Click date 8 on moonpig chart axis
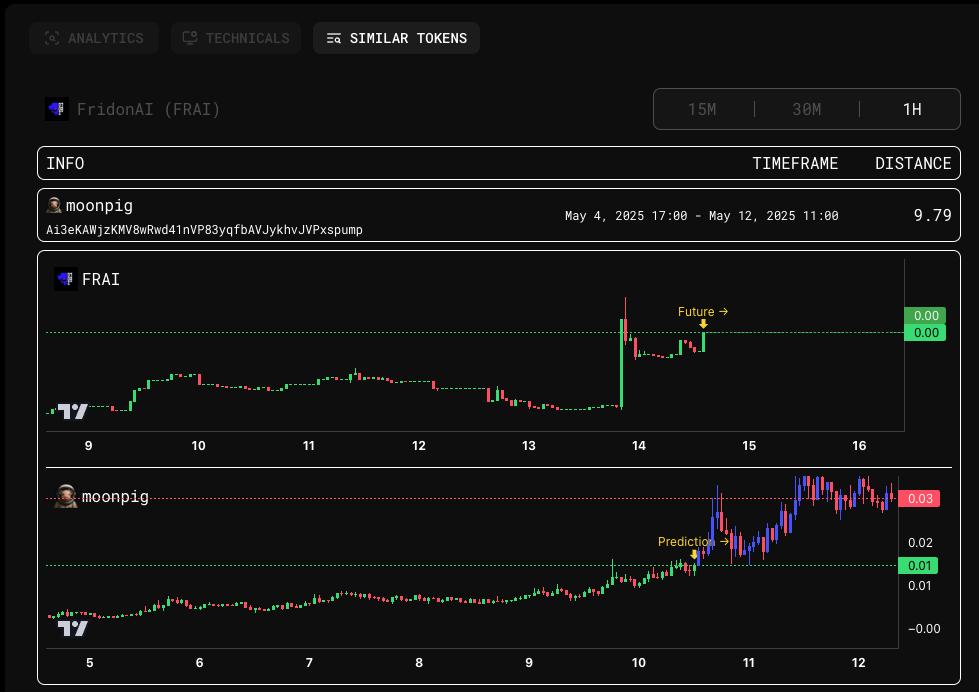 click(x=419, y=663)
